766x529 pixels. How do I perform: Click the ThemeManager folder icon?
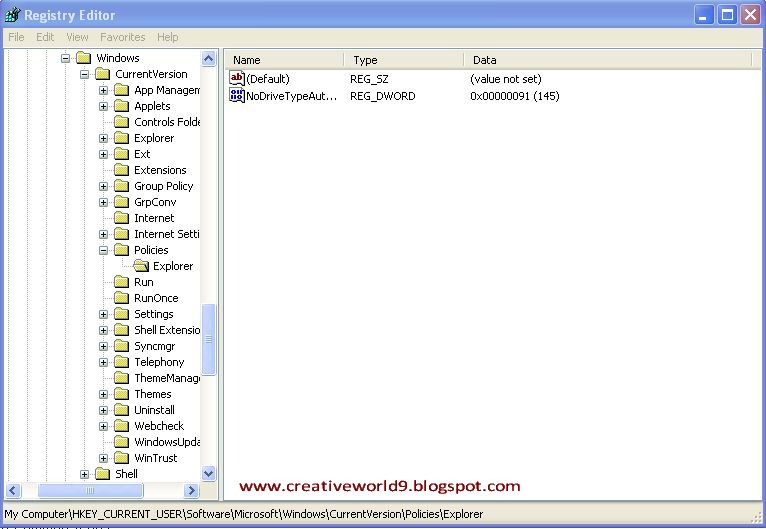point(122,378)
